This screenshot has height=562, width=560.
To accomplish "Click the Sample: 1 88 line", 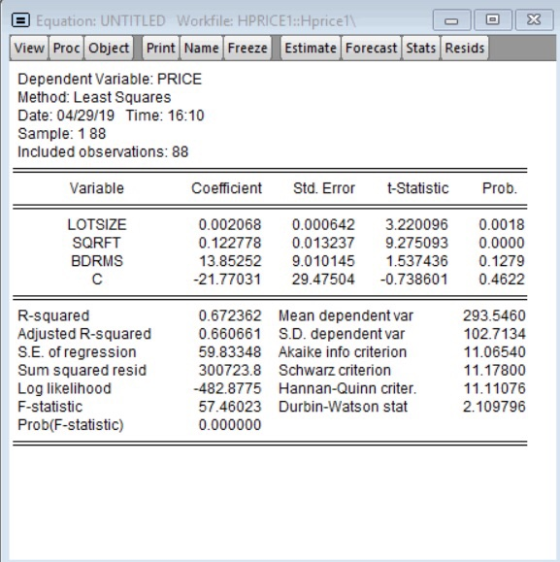I will click(62, 134).
